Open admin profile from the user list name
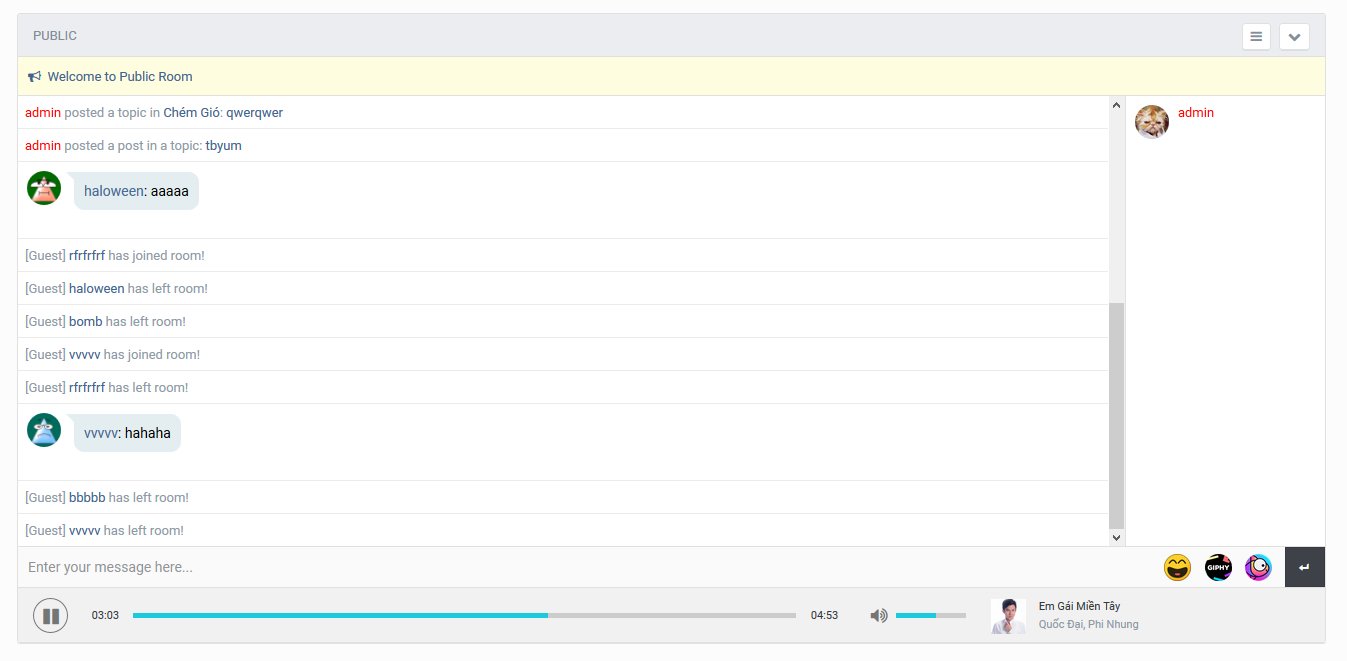 [1196, 113]
